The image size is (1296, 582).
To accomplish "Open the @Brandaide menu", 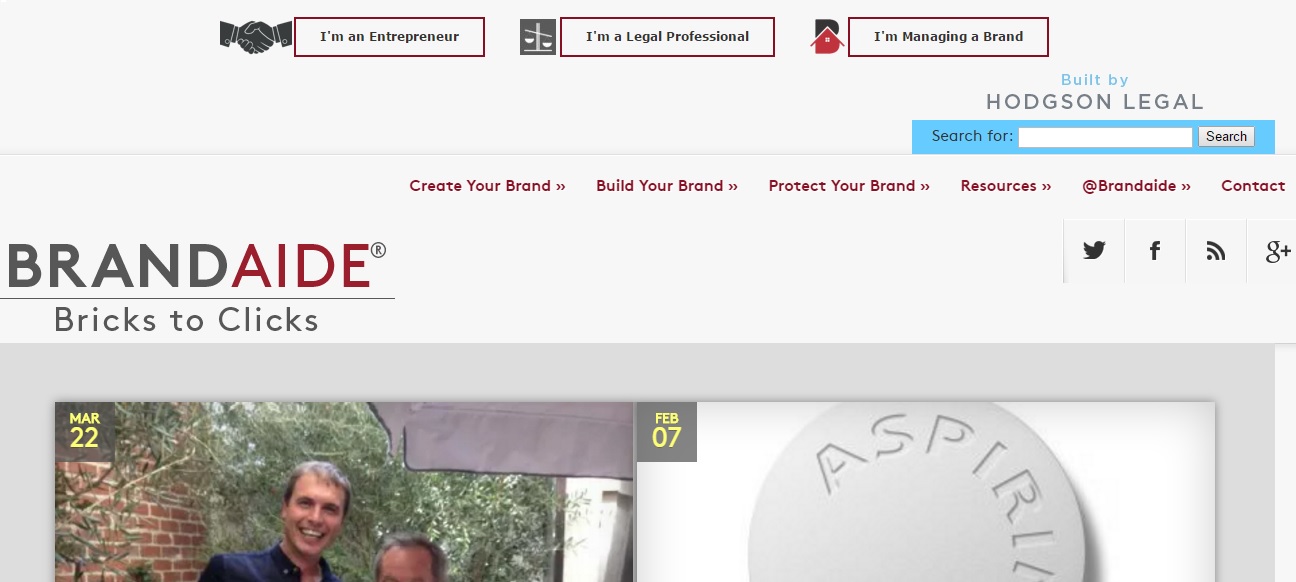I will coord(1136,186).
